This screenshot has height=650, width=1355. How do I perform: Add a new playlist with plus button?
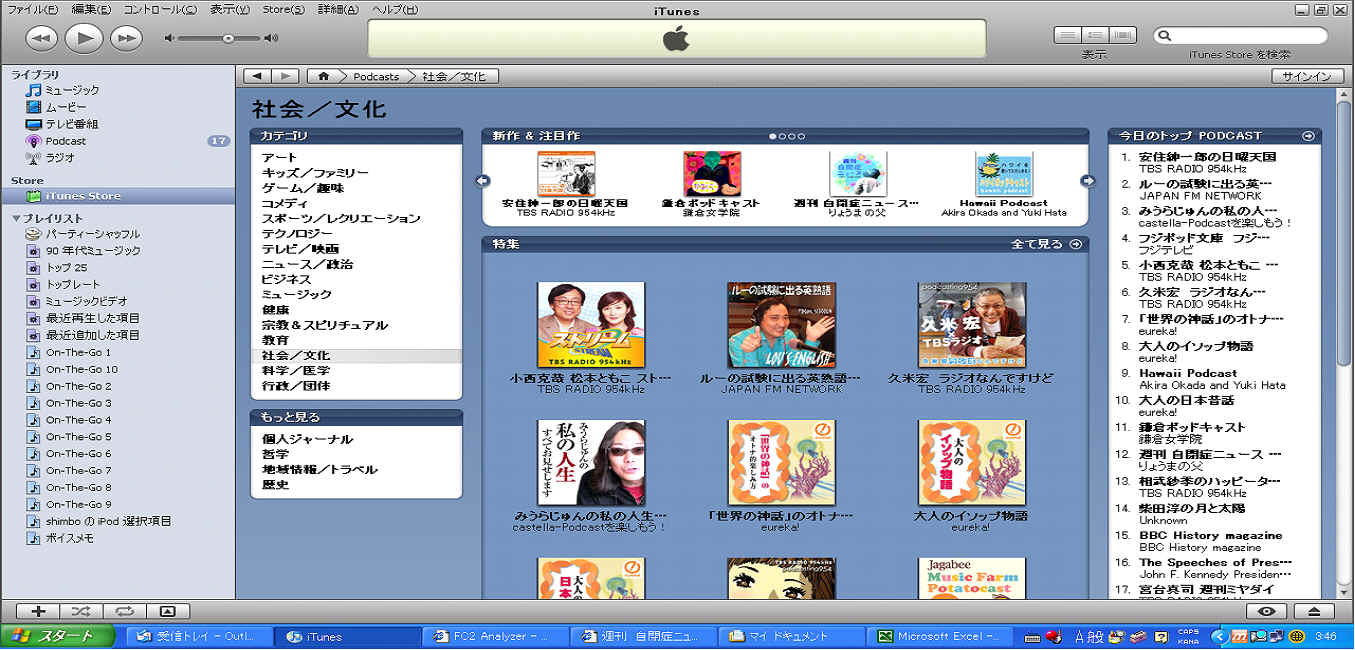pos(38,611)
